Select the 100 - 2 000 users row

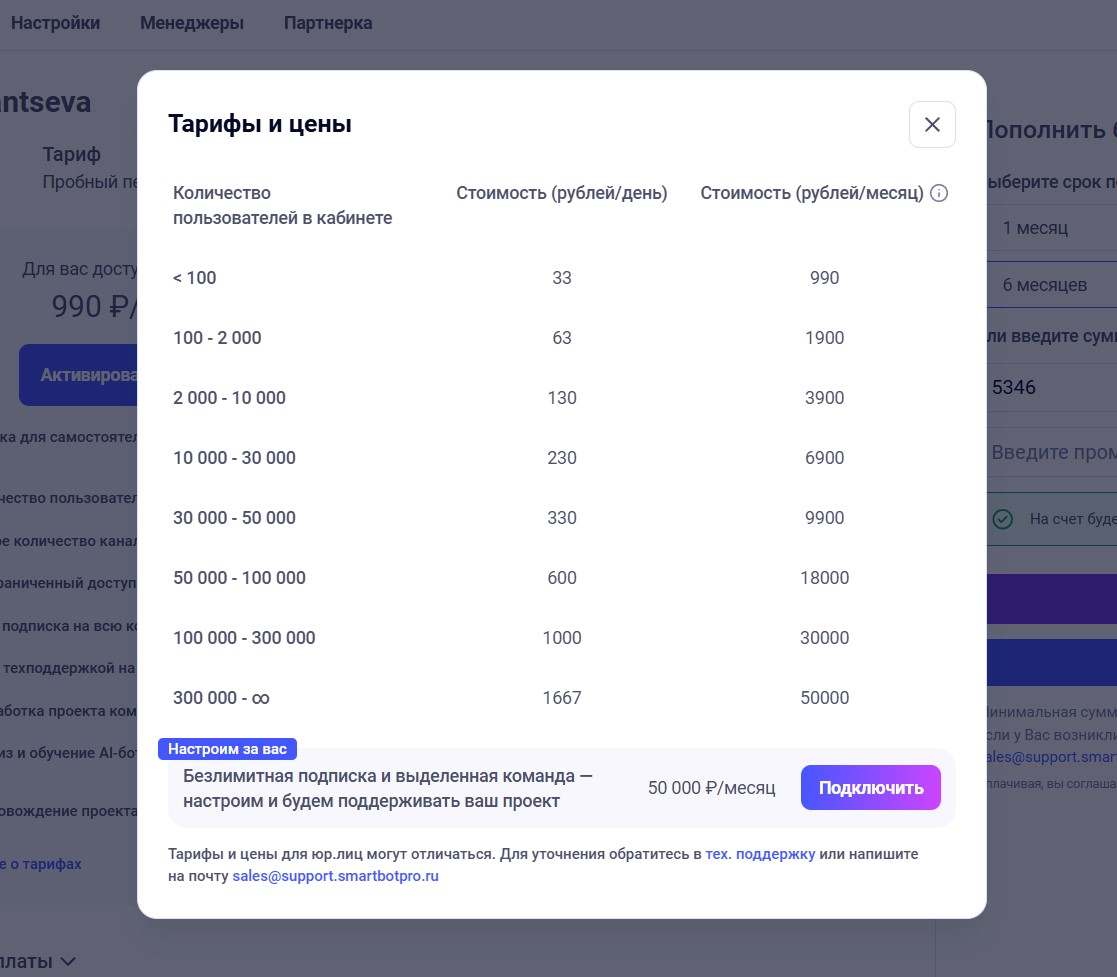(561, 338)
